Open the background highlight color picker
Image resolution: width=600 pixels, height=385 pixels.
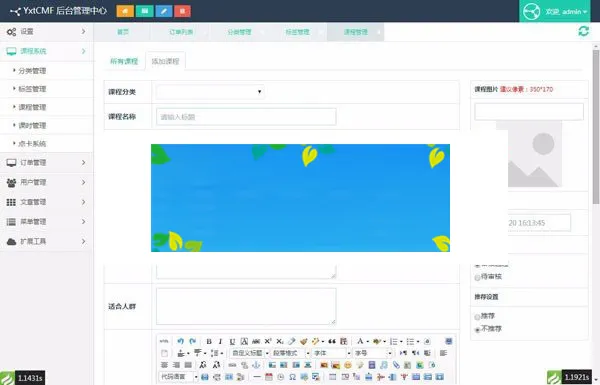coord(377,341)
